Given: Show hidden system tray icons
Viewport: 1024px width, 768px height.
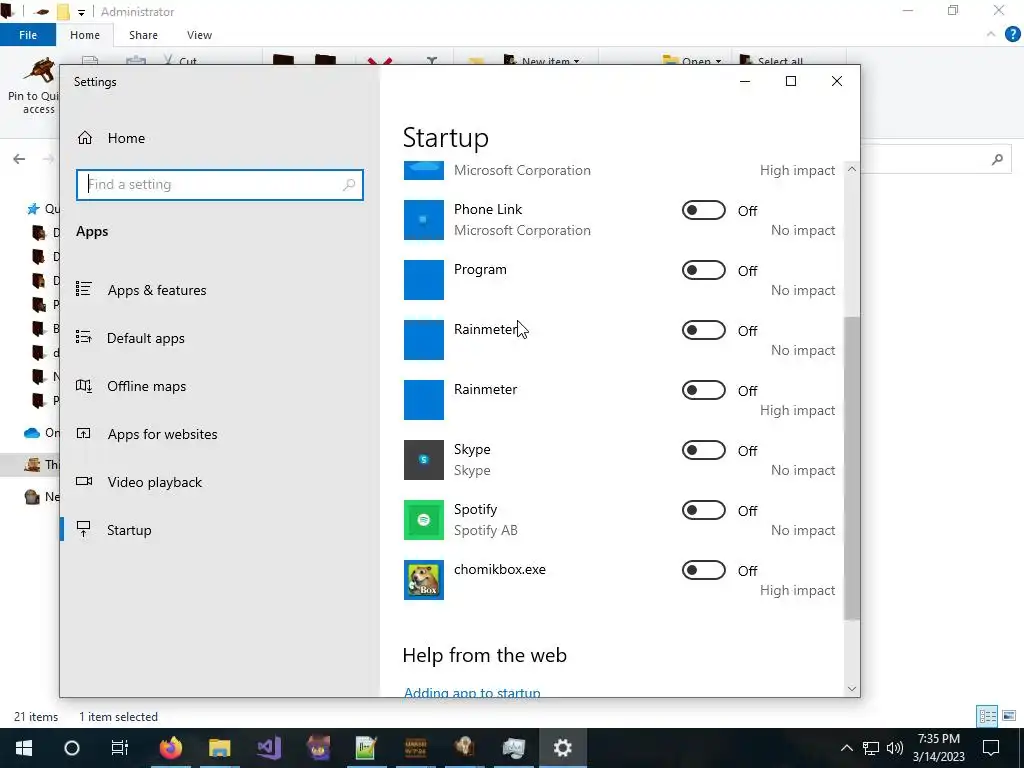Looking at the screenshot, I should point(846,748).
